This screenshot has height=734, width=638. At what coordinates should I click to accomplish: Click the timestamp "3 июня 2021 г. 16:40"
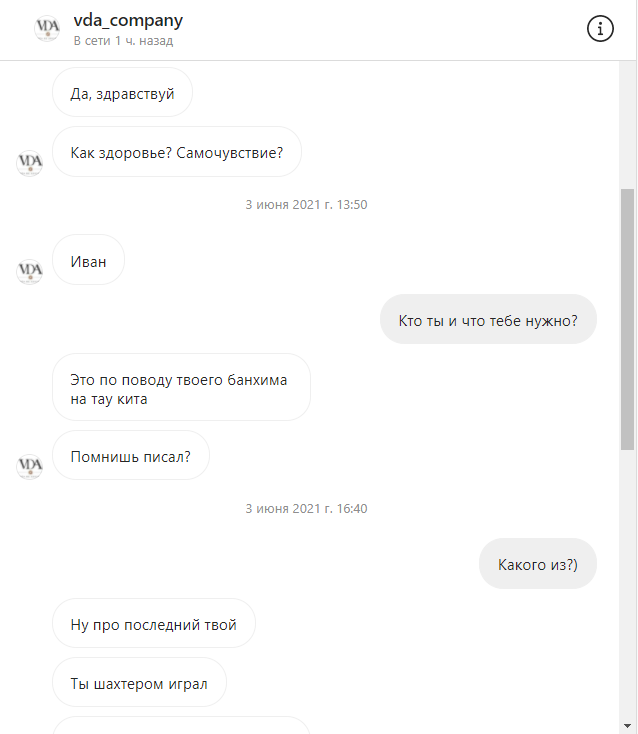307,508
